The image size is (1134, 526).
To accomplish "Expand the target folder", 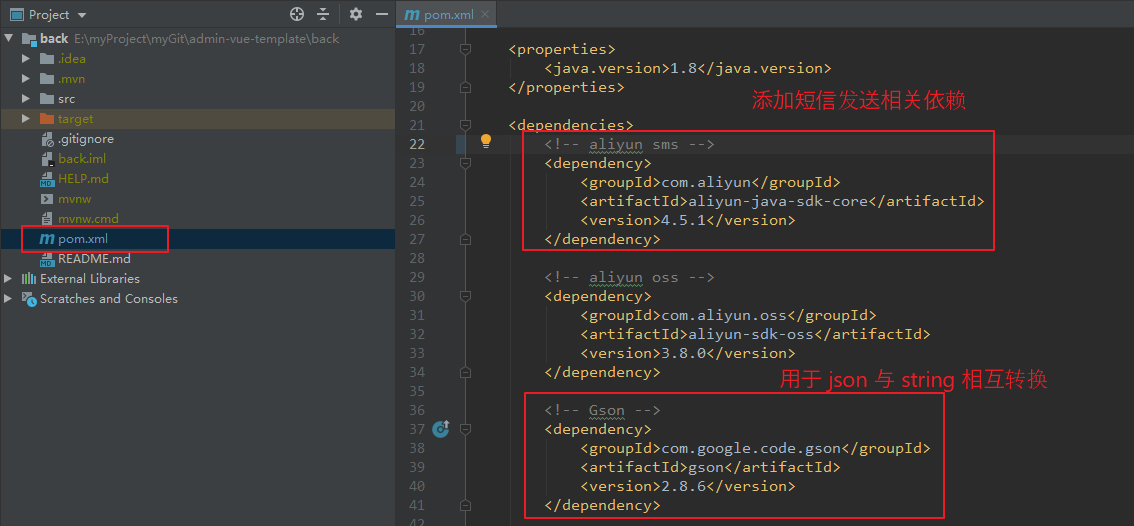I will (x=26, y=119).
